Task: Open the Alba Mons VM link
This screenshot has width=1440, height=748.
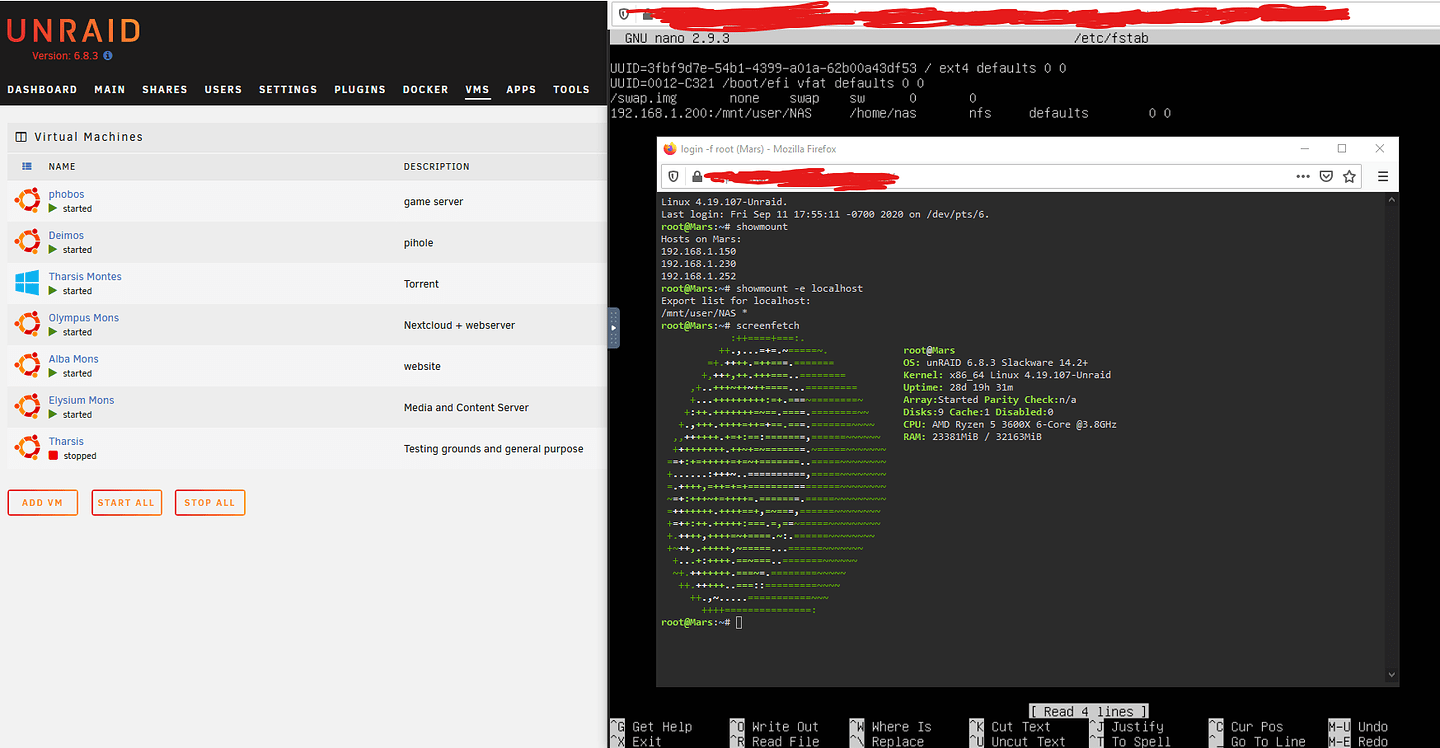Action: coord(74,358)
